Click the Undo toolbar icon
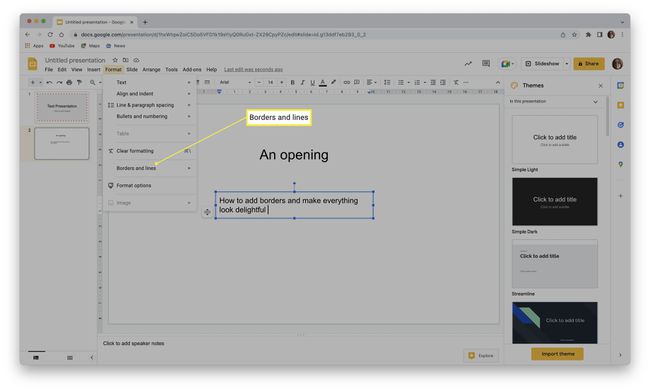650x391 pixels. click(x=49, y=83)
